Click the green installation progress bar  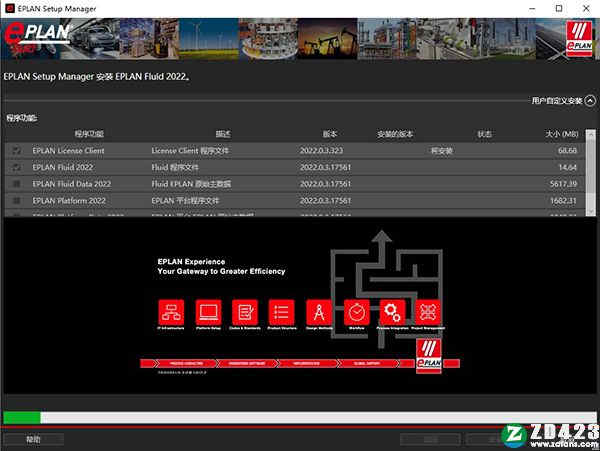pos(22,417)
